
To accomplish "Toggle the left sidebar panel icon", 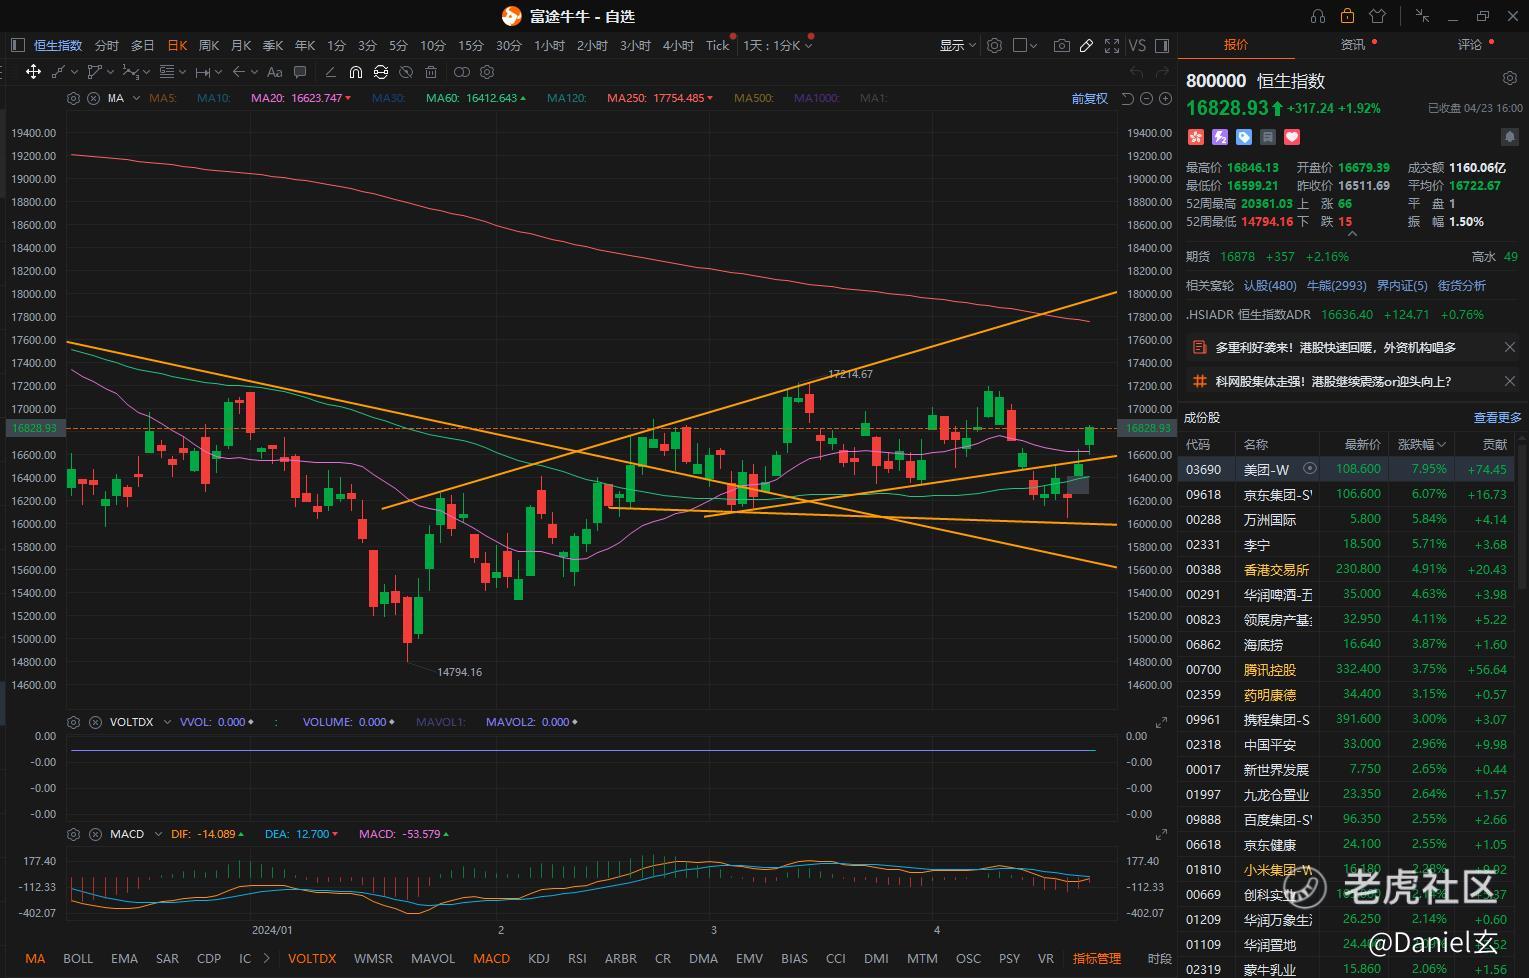I will pyautogui.click(x=17, y=45).
